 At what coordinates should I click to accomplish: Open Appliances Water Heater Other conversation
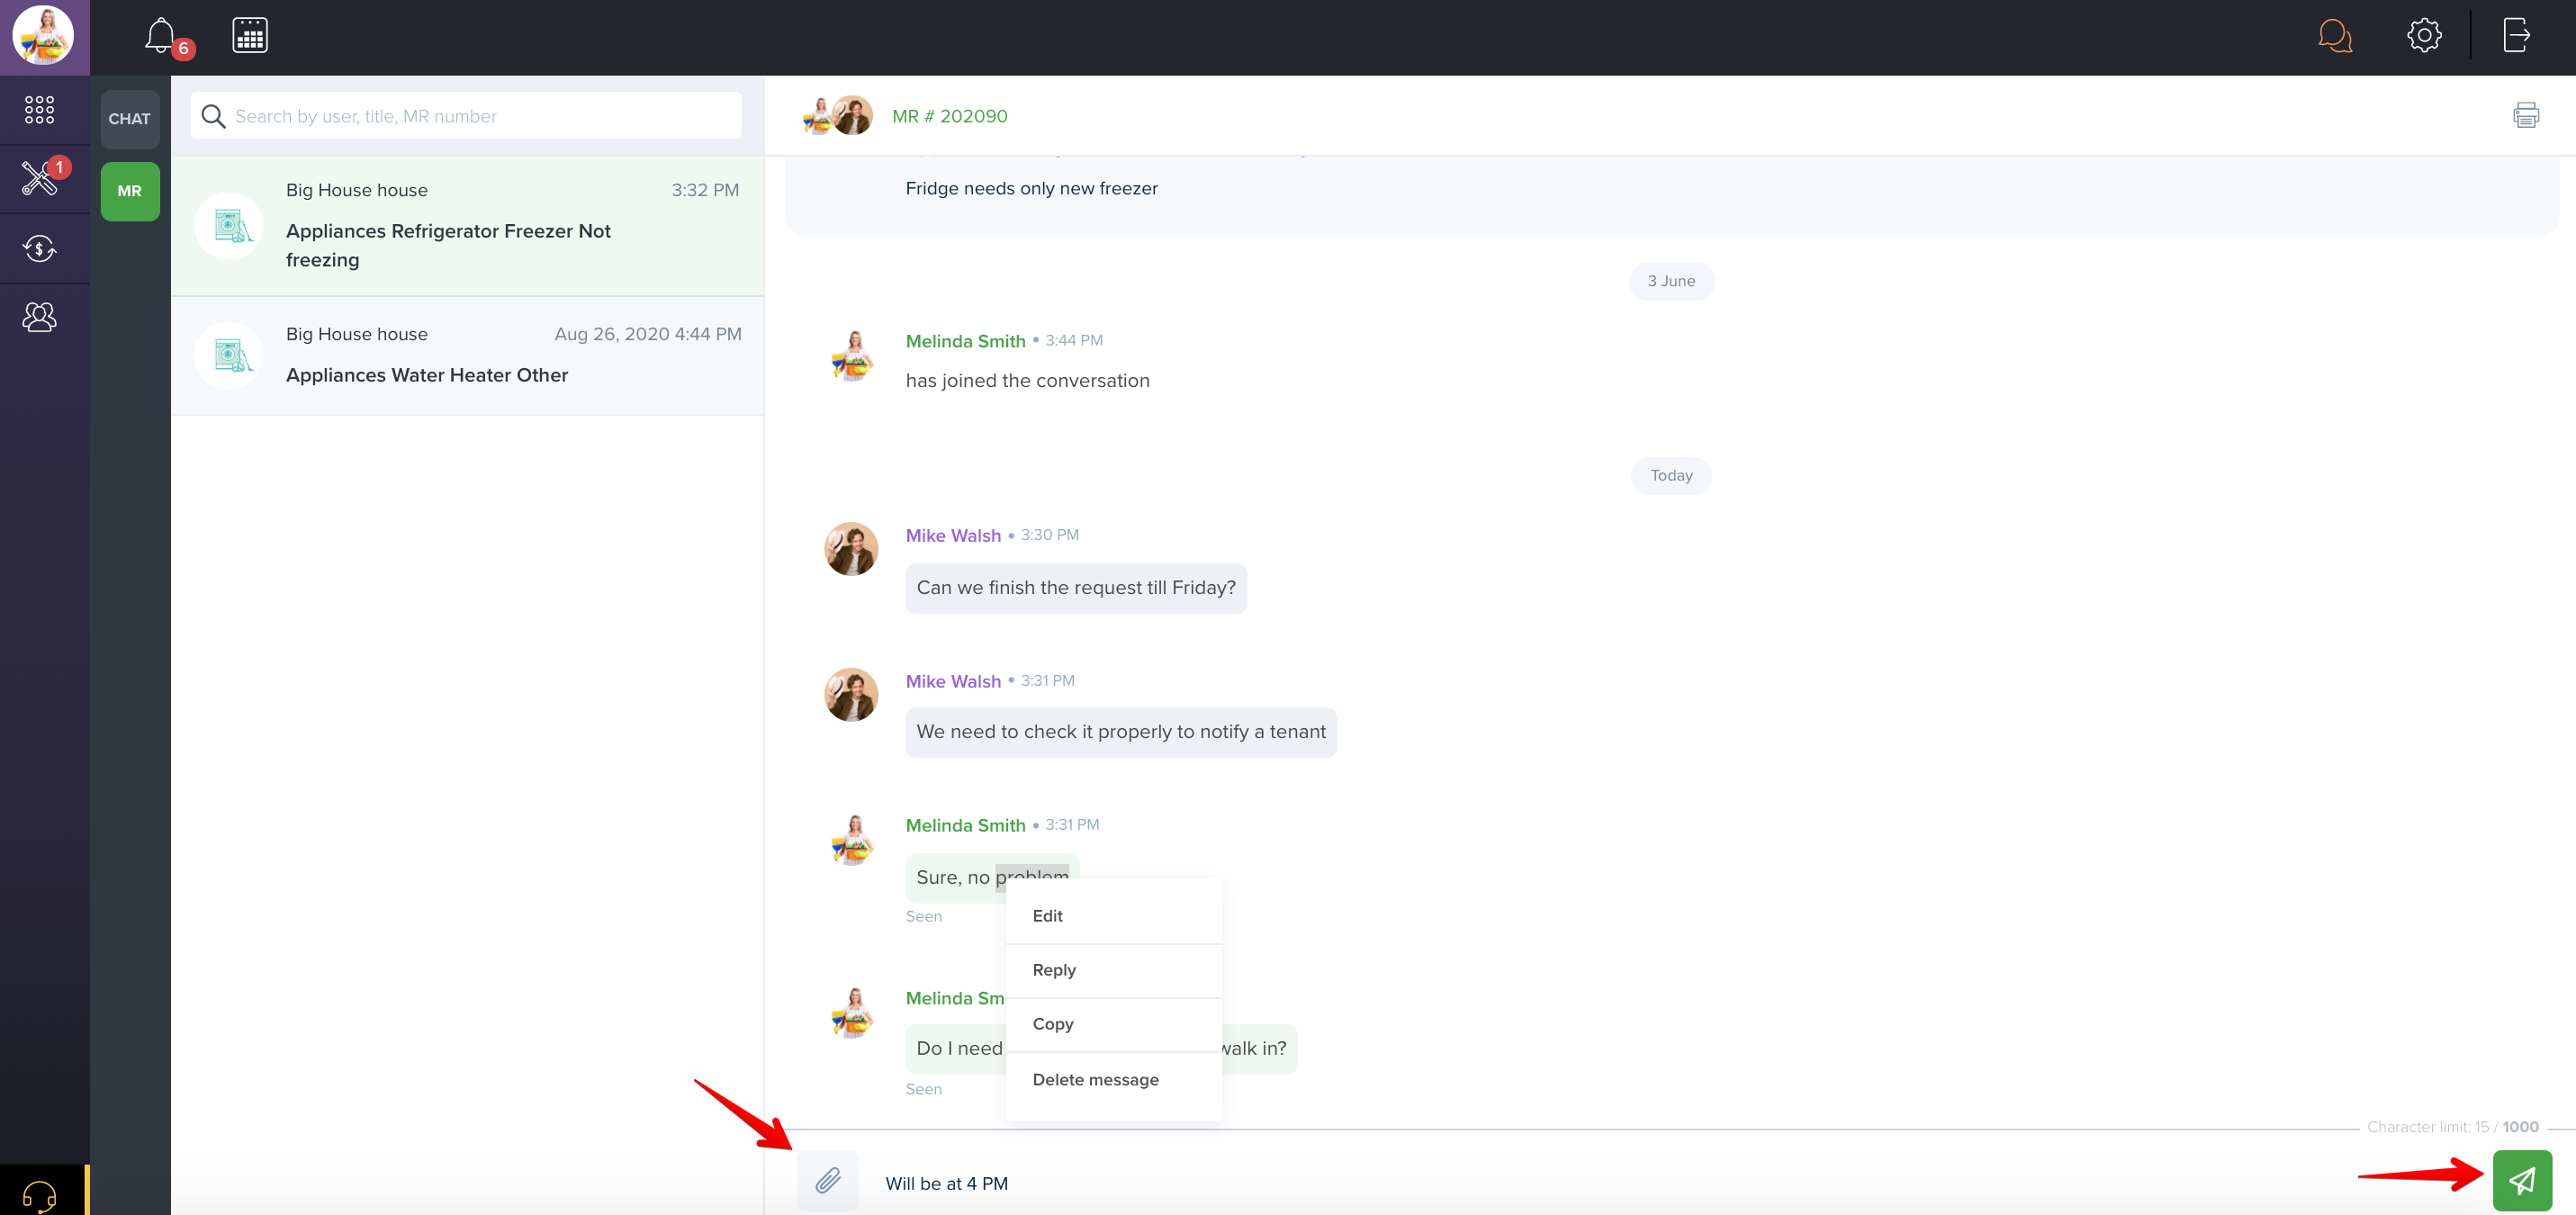(468, 356)
